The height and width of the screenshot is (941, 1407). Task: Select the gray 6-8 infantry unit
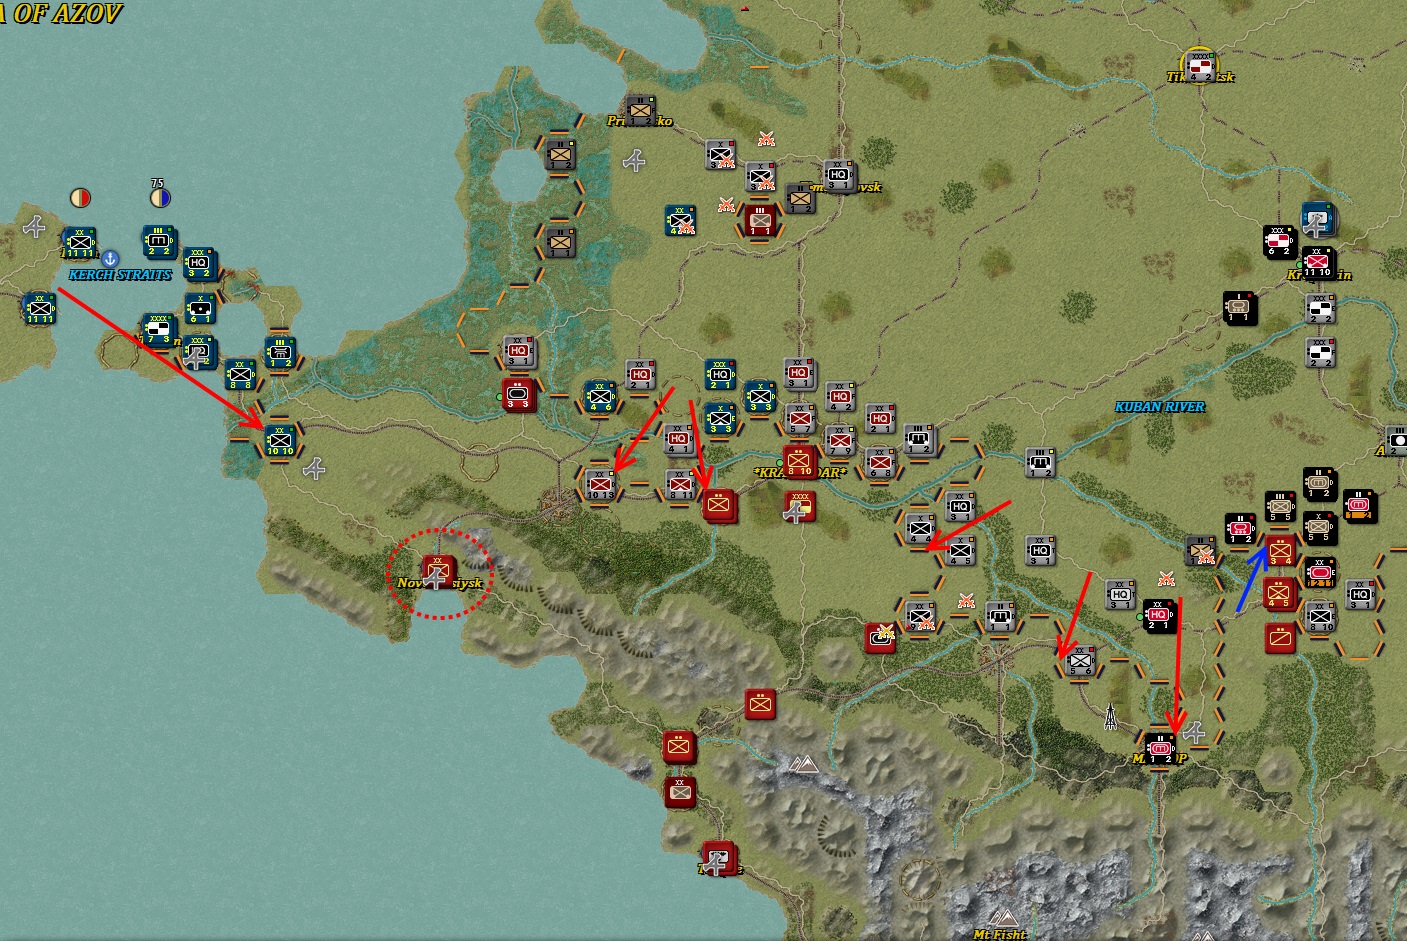coord(879,462)
